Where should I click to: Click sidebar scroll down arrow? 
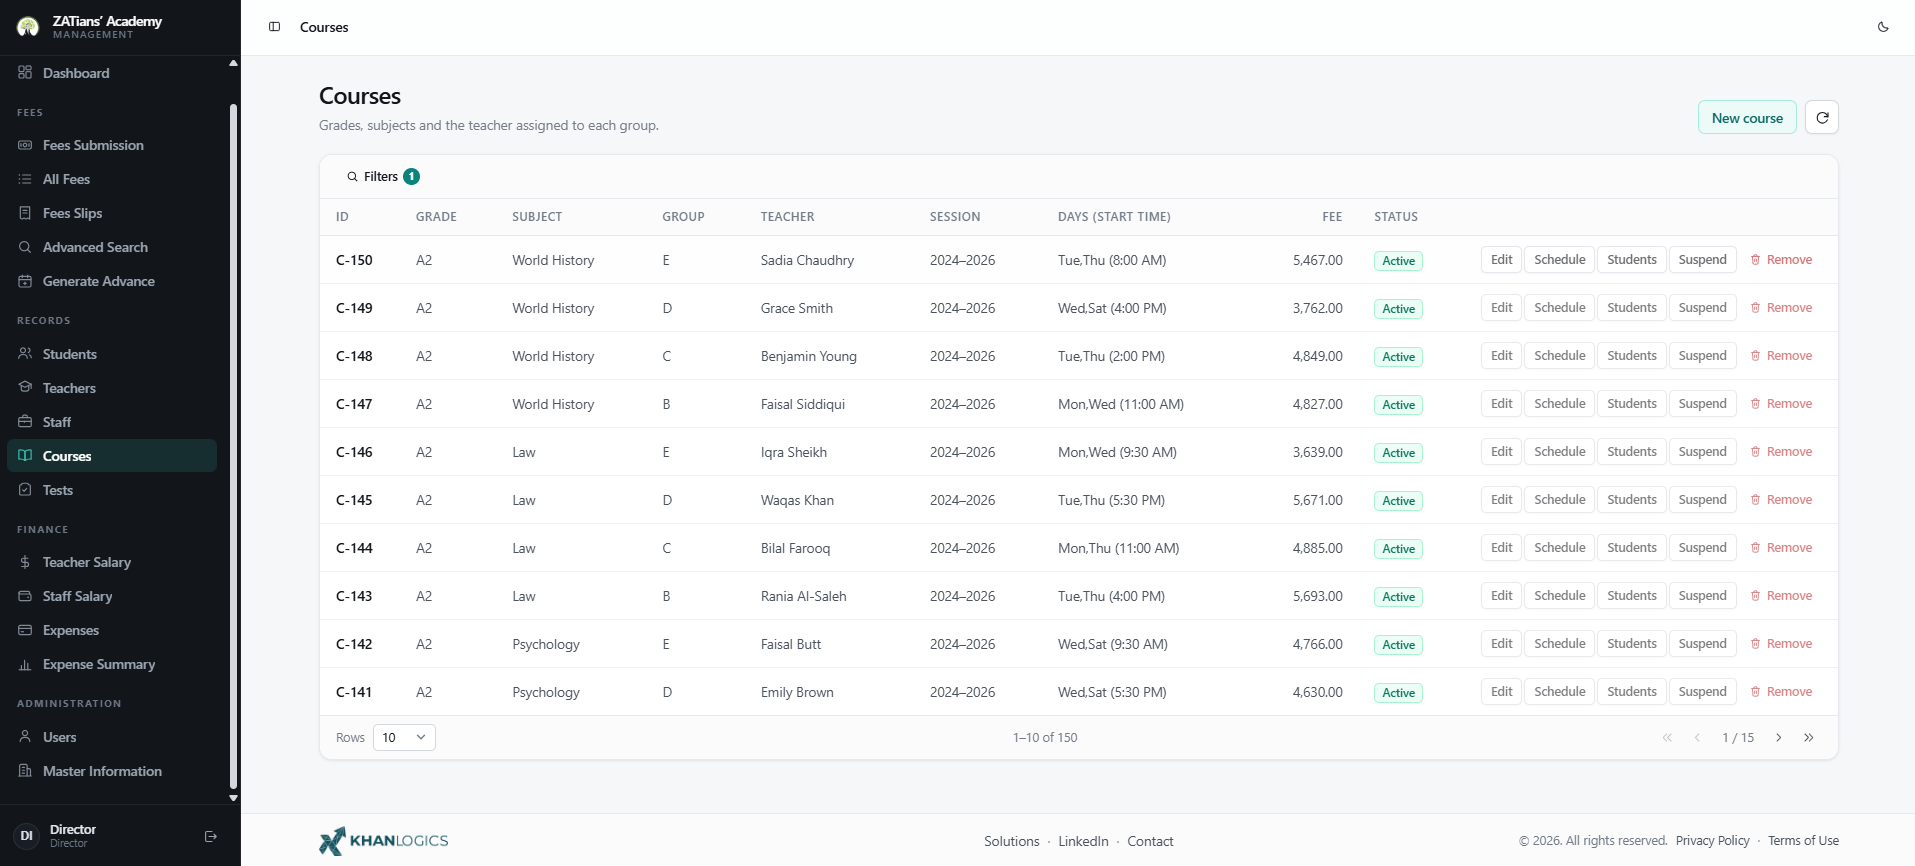(x=233, y=798)
